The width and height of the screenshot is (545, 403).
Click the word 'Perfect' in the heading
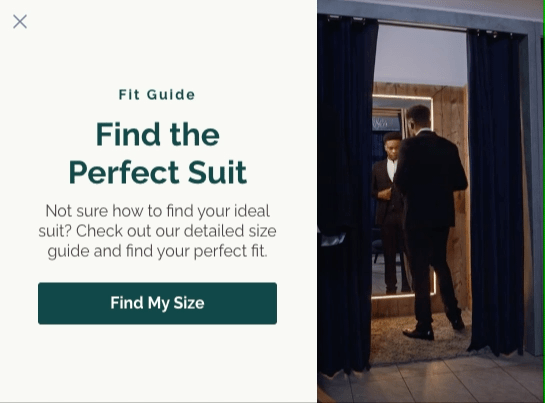(124, 172)
